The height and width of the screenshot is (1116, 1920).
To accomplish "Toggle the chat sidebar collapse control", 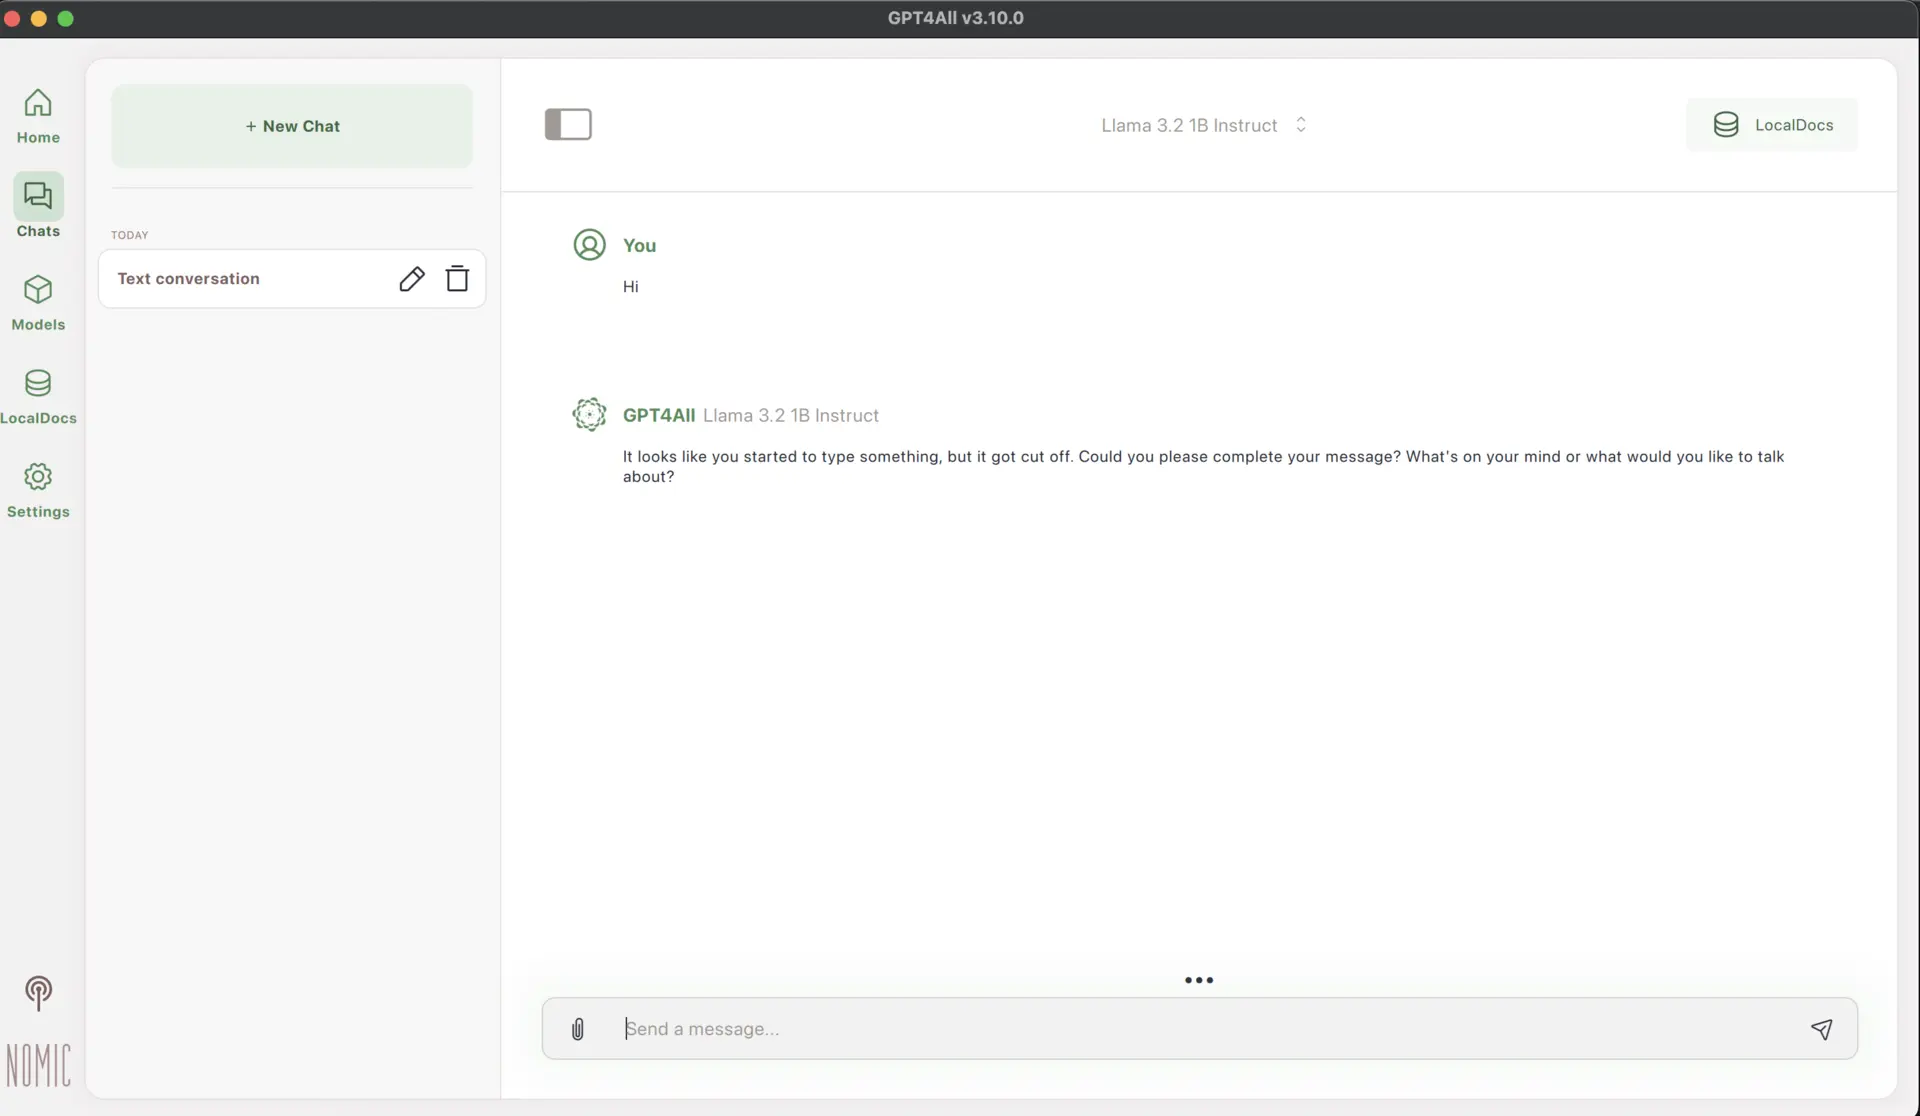I will tap(568, 124).
